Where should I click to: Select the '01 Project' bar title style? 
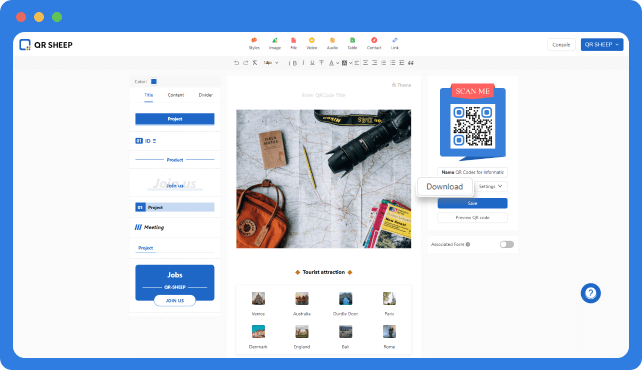(x=175, y=208)
